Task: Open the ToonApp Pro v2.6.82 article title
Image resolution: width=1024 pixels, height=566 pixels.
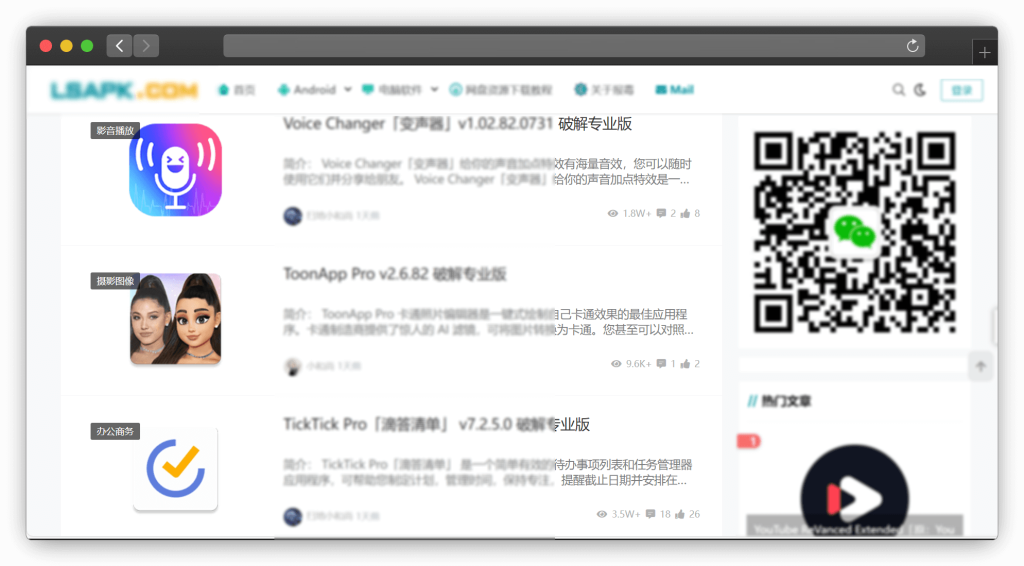Action: (x=394, y=274)
